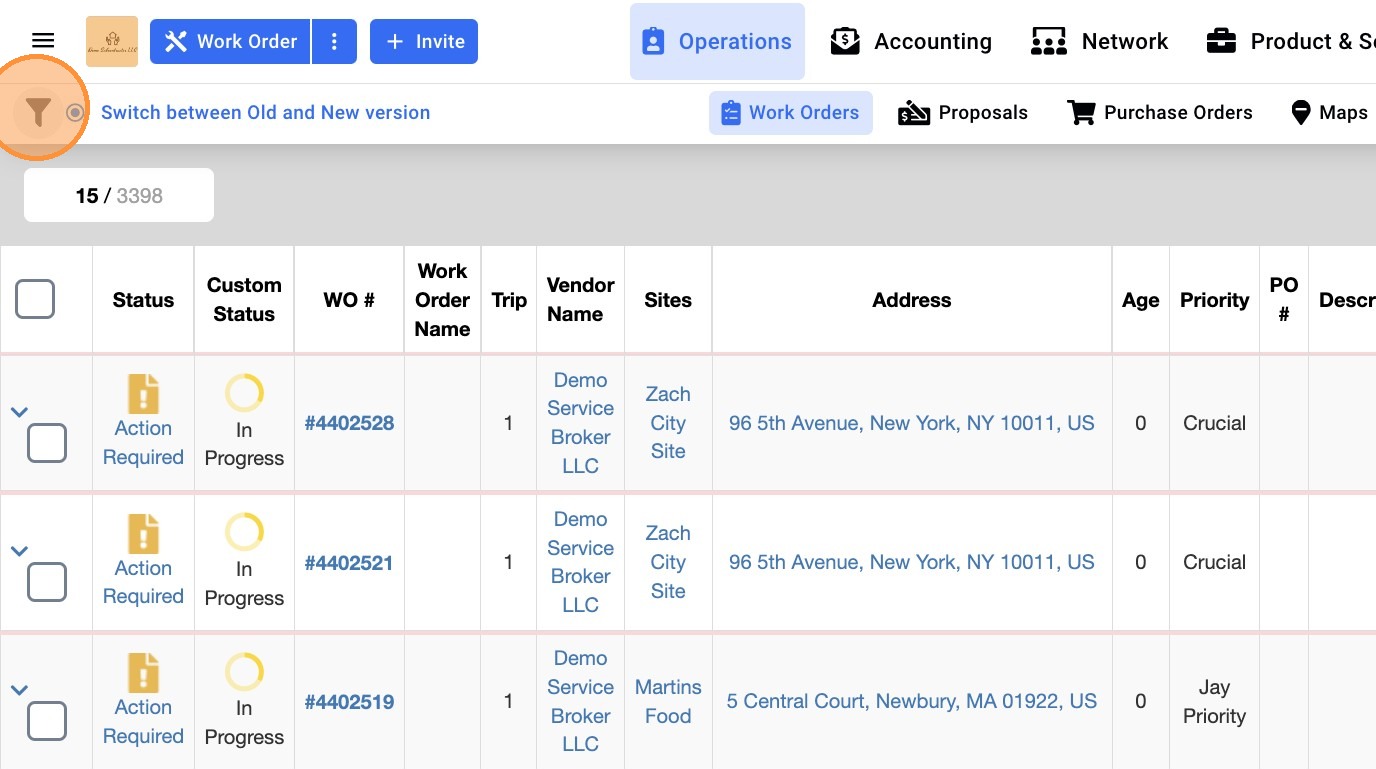1376x769 pixels.
Task: Click the company logo thumbnail
Action: point(112,41)
